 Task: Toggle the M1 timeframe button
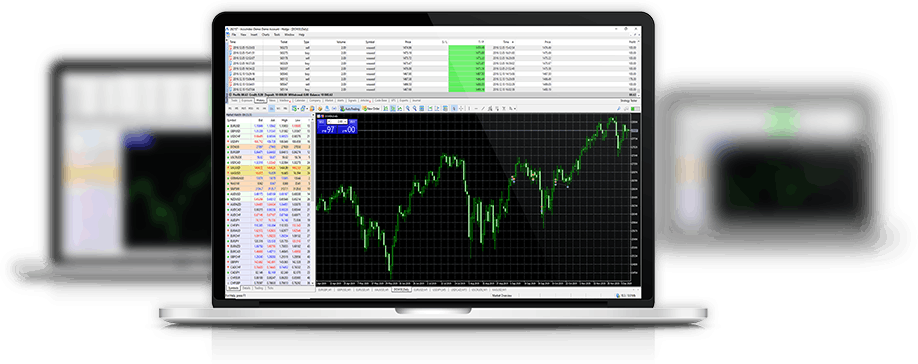coord(230,108)
